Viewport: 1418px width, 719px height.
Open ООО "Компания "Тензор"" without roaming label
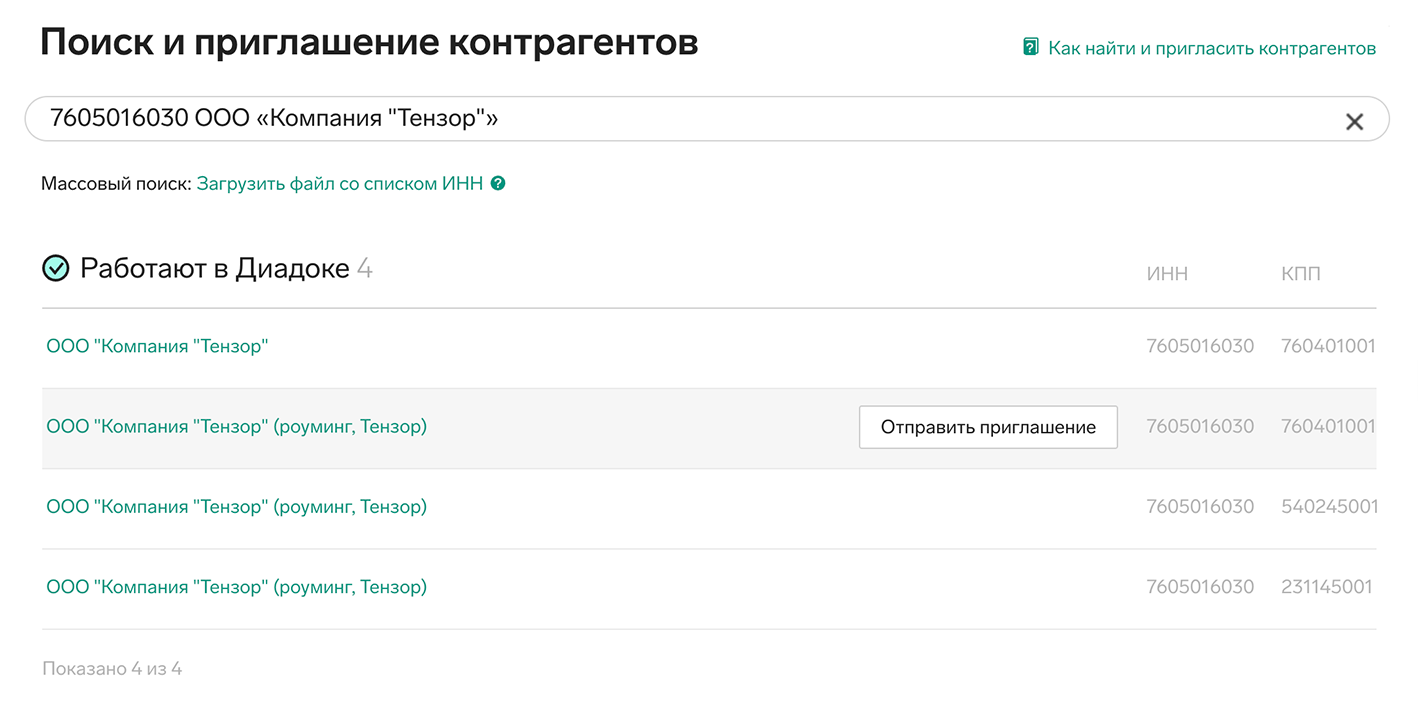tap(158, 346)
